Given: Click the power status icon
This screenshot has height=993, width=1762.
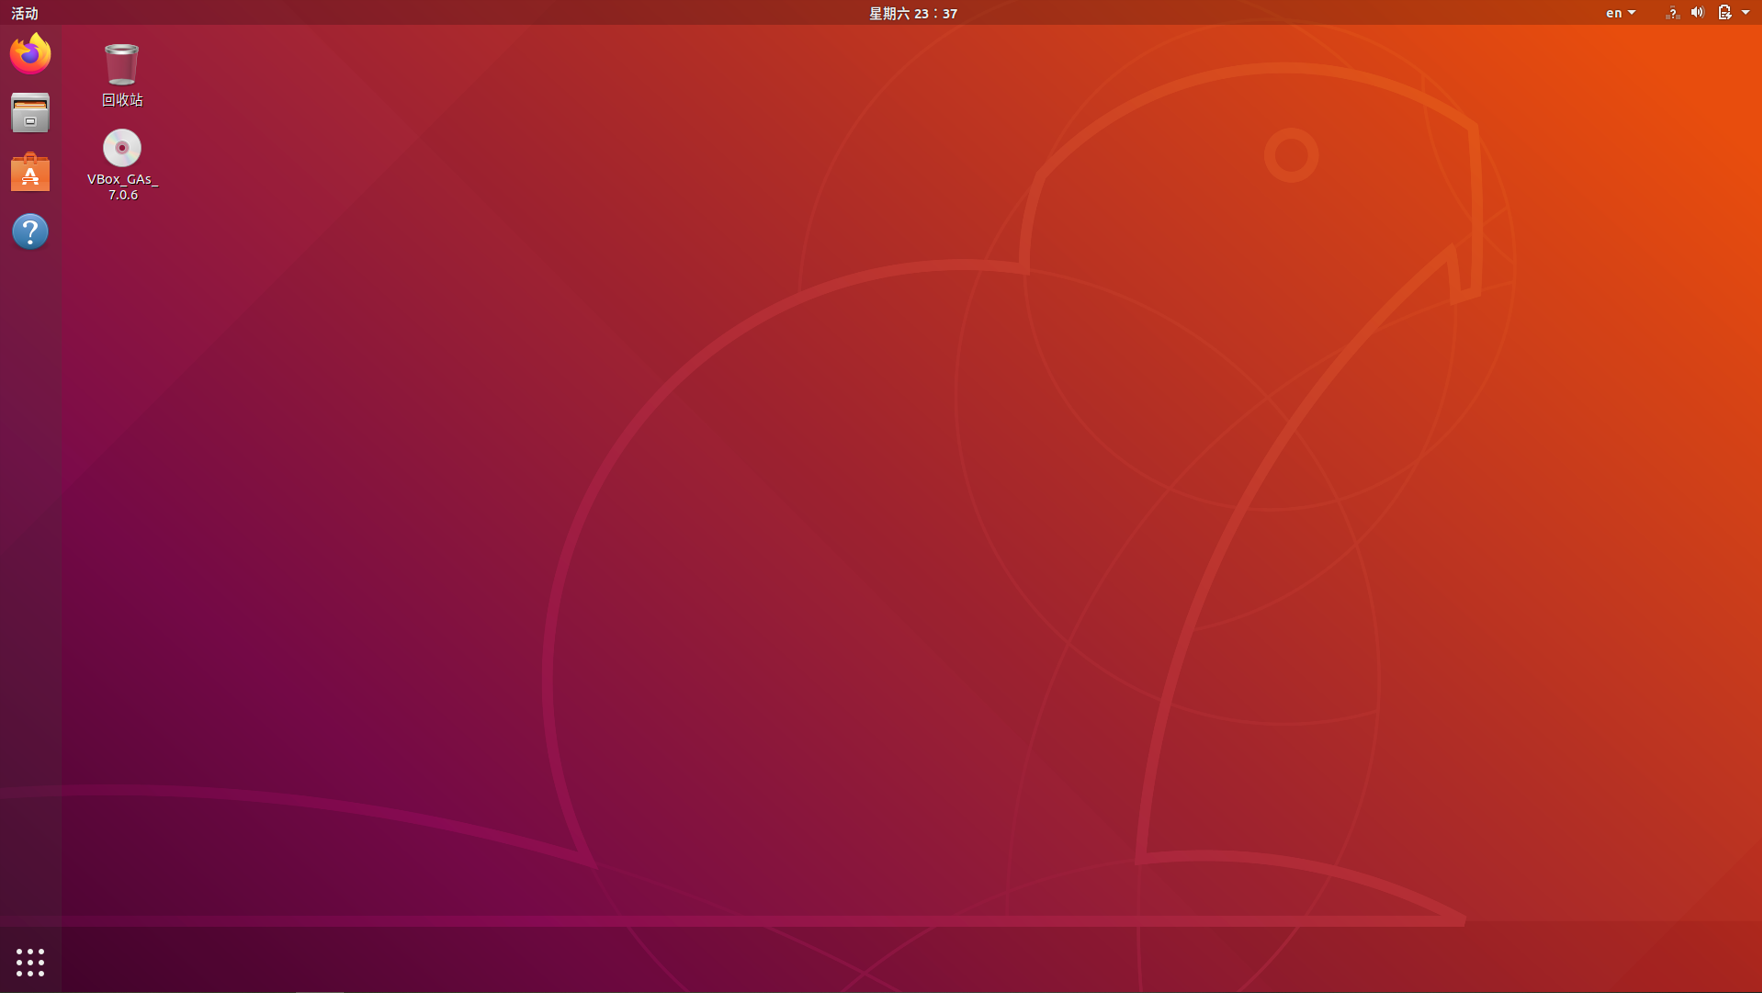Looking at the screenshot, I should tap(1725, 13).
